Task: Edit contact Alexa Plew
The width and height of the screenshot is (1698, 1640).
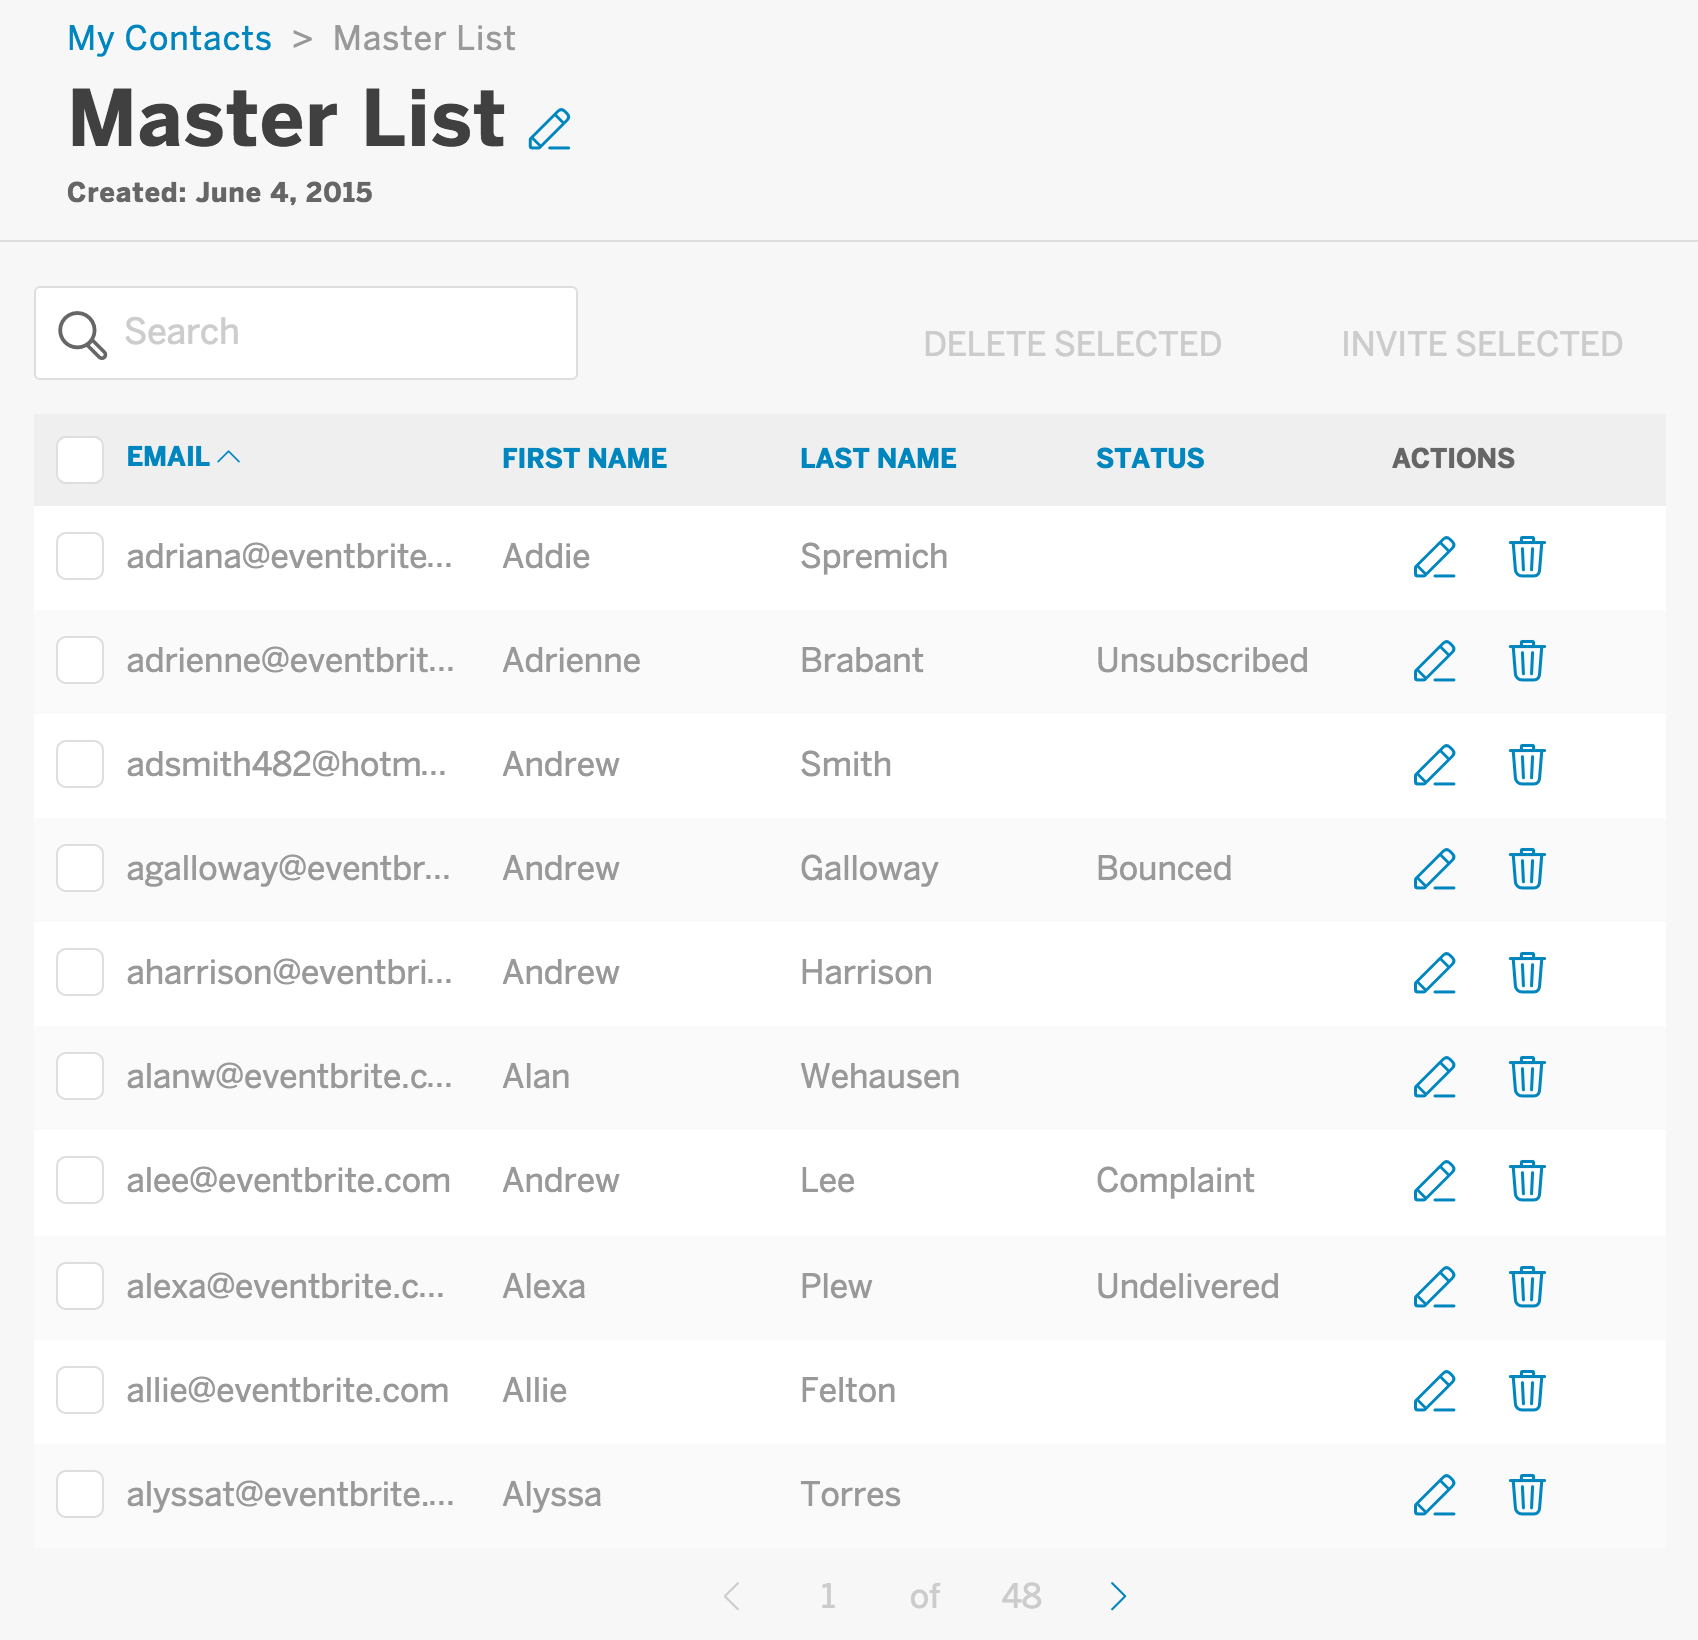Action: coord(1434,1287)
